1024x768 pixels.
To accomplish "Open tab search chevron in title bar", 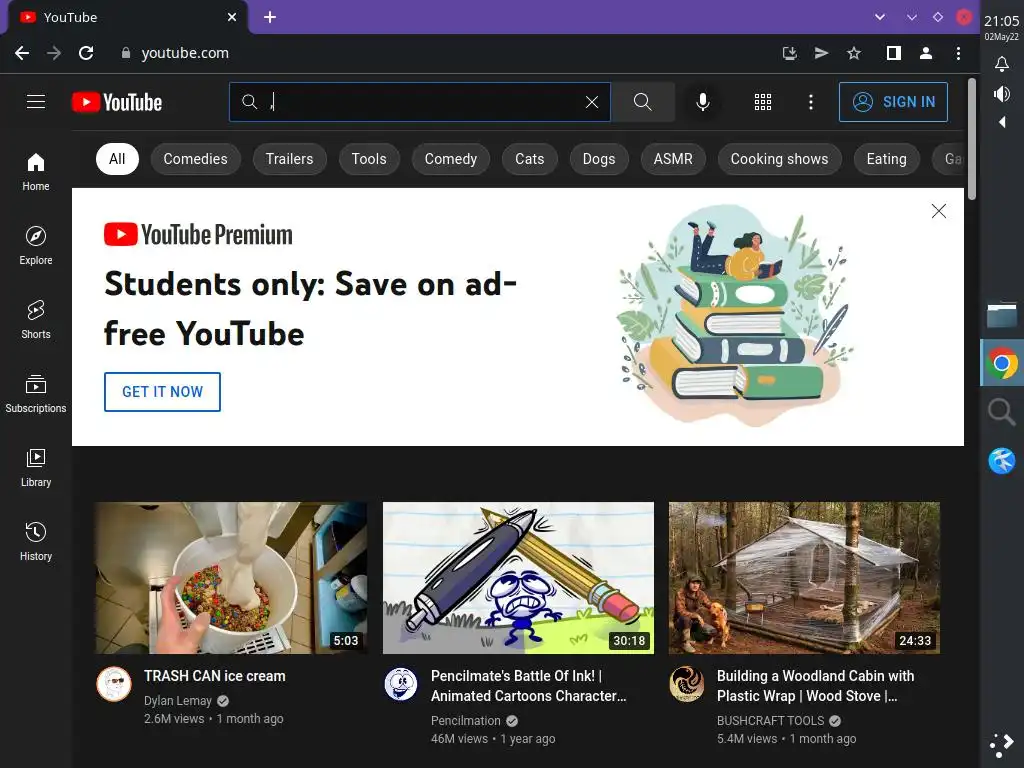I will coord(880,17).
